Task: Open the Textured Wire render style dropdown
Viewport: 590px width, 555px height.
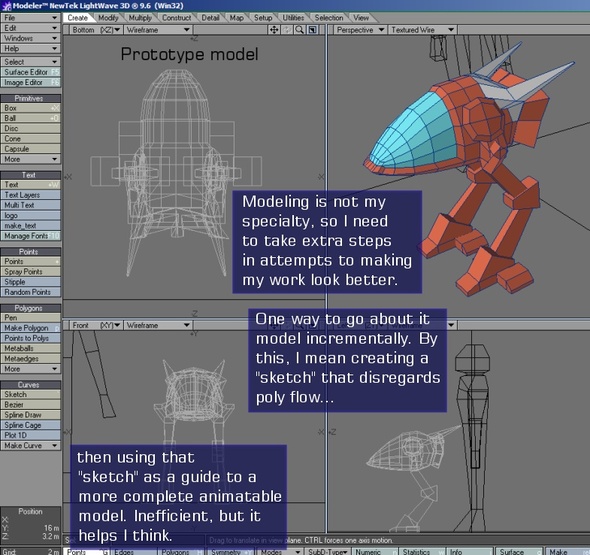Action: 423,30
